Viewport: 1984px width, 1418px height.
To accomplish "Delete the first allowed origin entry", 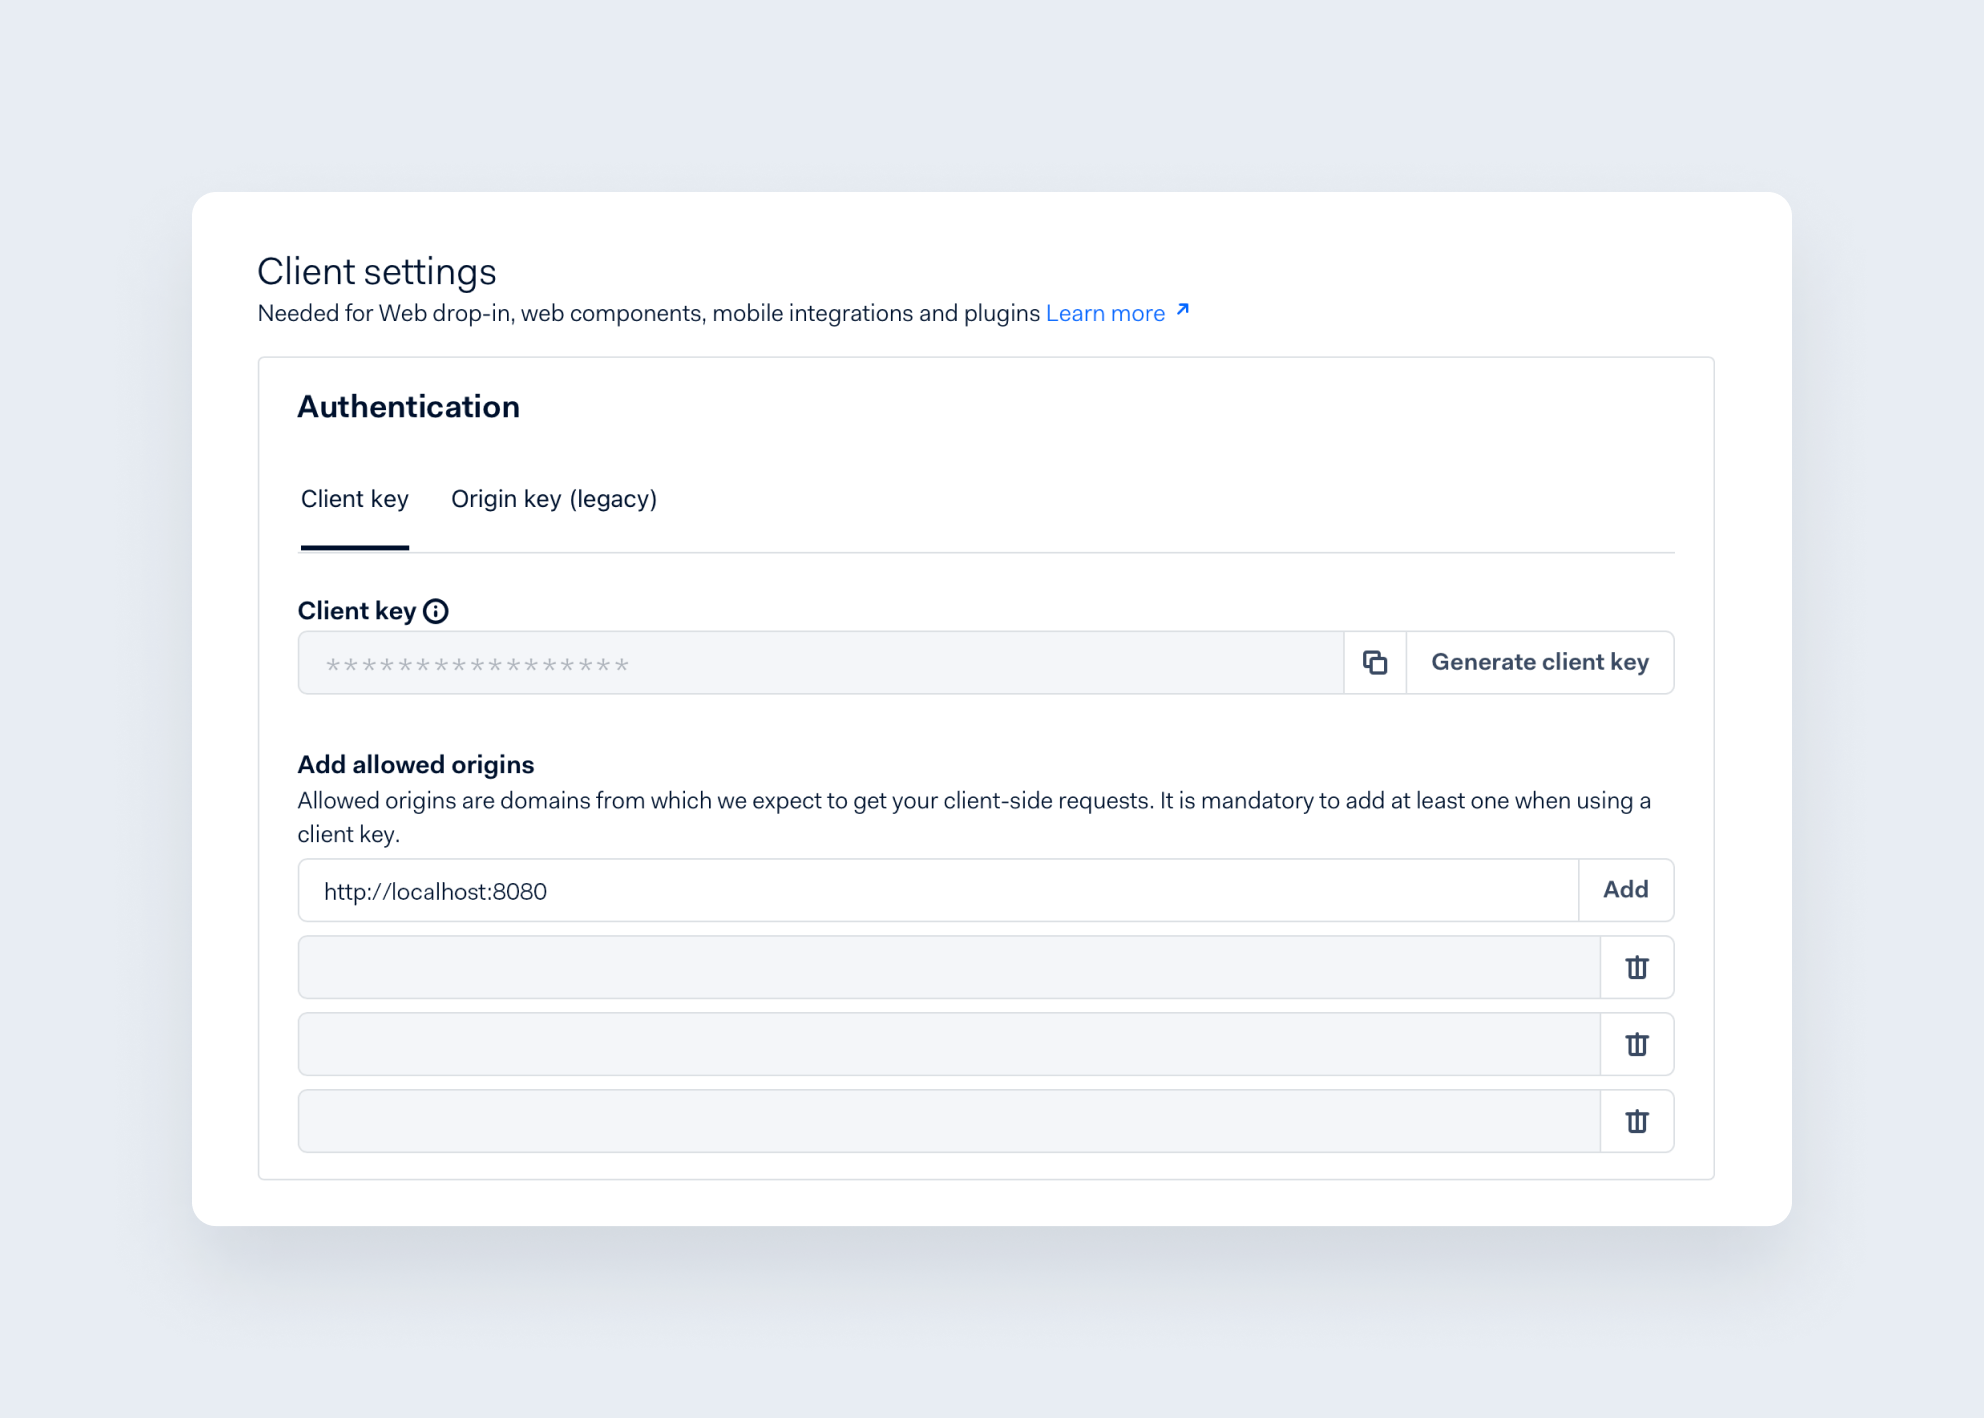I will click(1636, 967).
